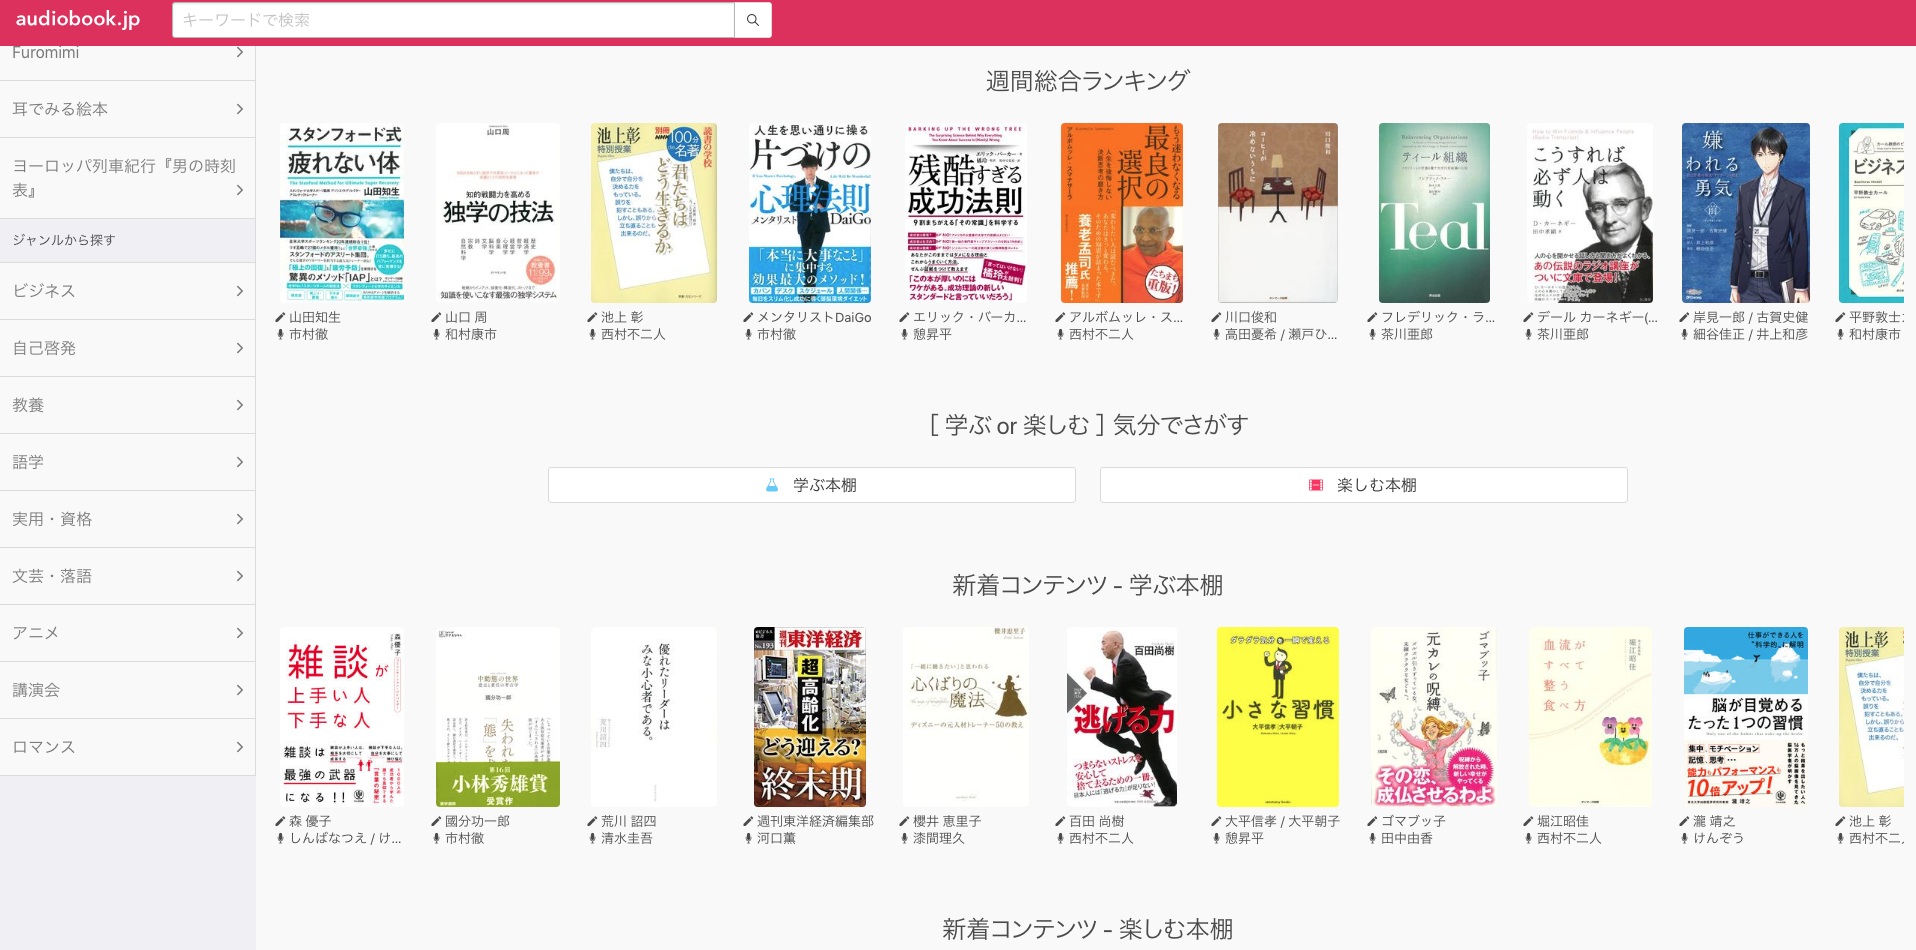Click narrator link 高田憂希 / 瀬戸ひ...
The height and width of the screenshot is (950, 1916).
pos(1281,334)
